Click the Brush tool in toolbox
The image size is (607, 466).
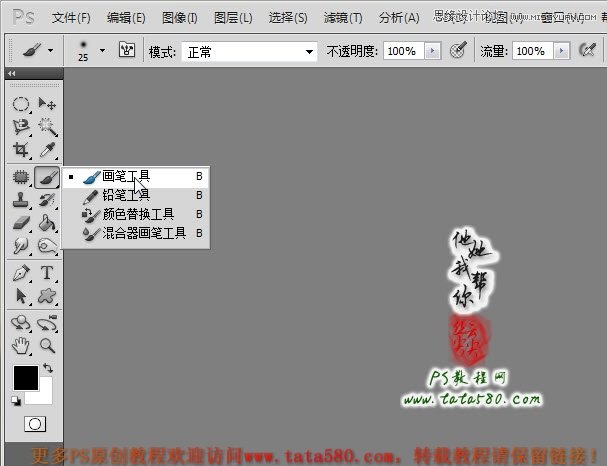click(47, 177)
